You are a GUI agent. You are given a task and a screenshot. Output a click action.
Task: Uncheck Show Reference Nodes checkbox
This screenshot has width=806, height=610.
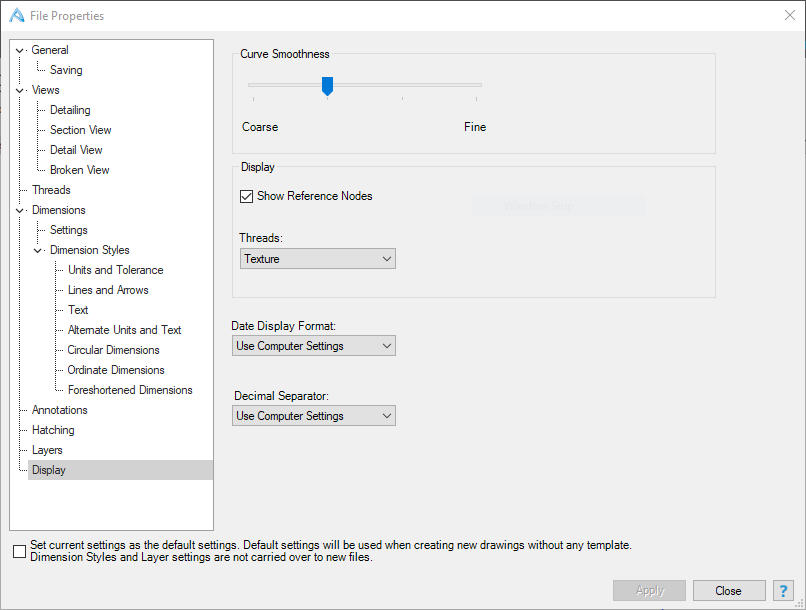247,196
